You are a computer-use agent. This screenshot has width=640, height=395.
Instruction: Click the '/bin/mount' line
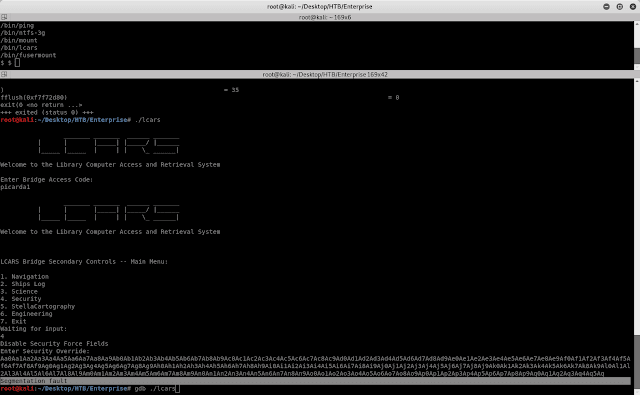[x=19, y=40]
